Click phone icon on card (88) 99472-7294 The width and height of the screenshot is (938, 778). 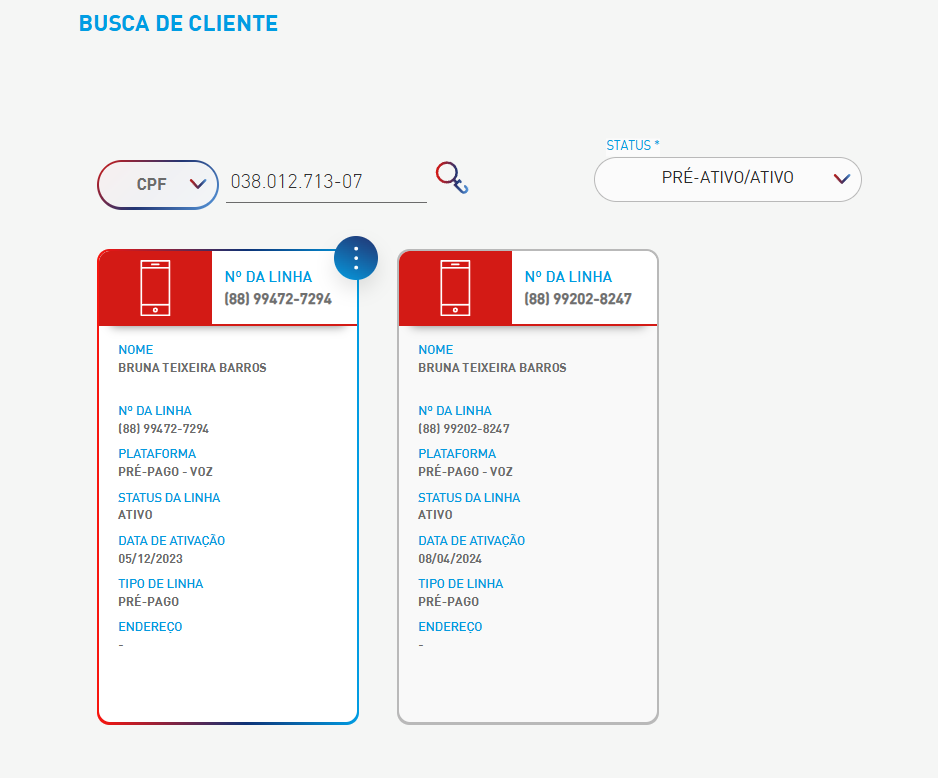pos(155,288)
